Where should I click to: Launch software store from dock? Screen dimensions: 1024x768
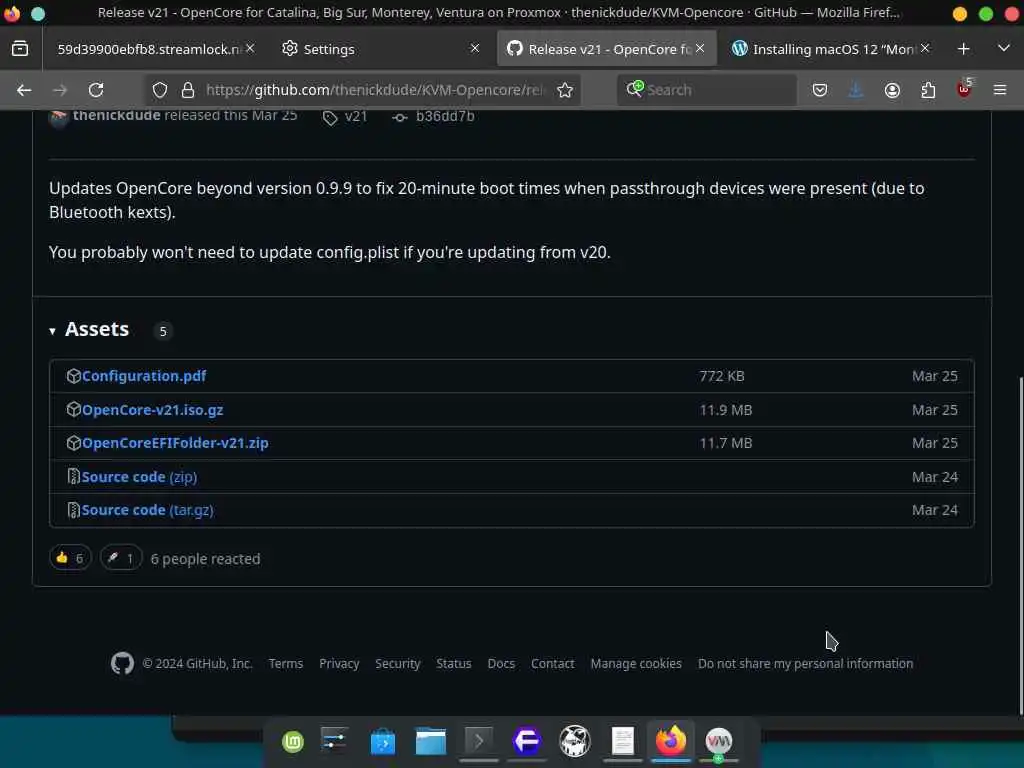tap(383, 741)
